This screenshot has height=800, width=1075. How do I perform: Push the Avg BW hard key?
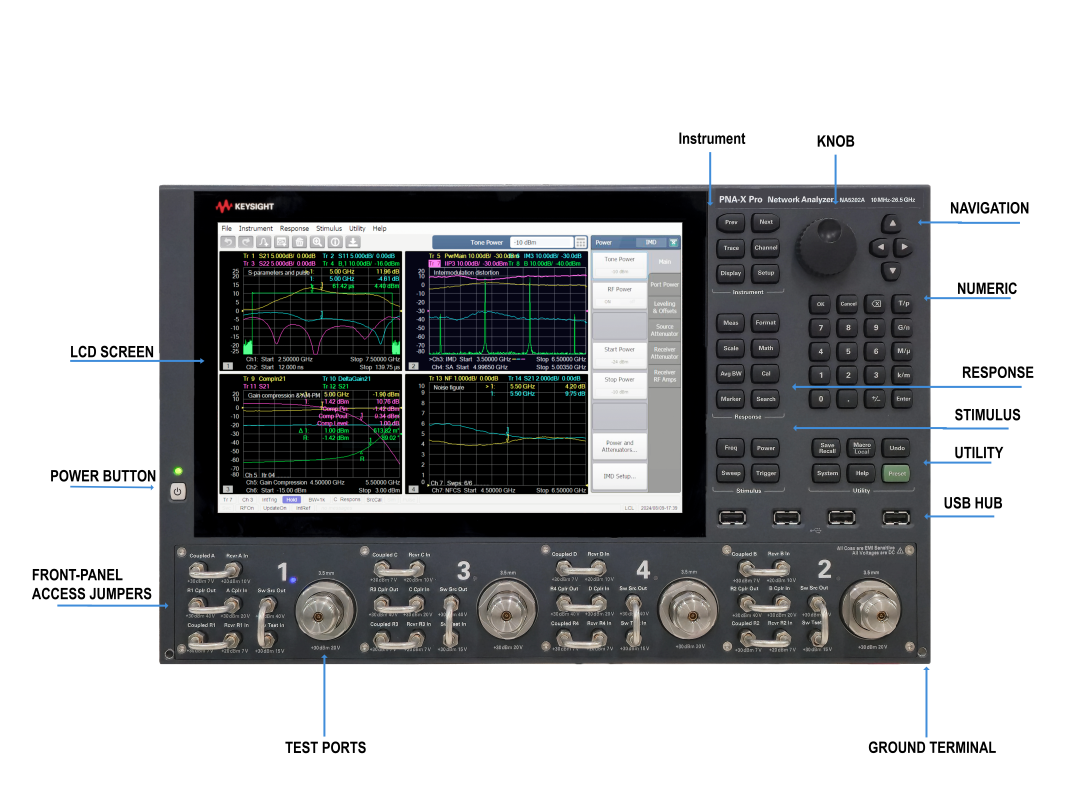(731, 374)
